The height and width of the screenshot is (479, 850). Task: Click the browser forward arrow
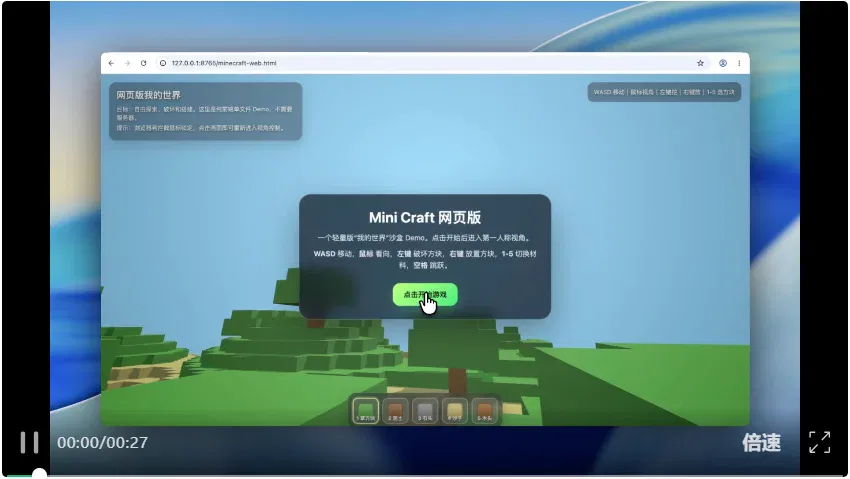[127, 63]
